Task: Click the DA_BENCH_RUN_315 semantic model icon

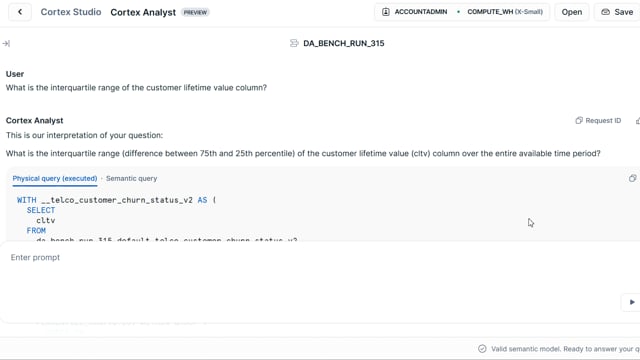Action: click(x=294, y=43)
